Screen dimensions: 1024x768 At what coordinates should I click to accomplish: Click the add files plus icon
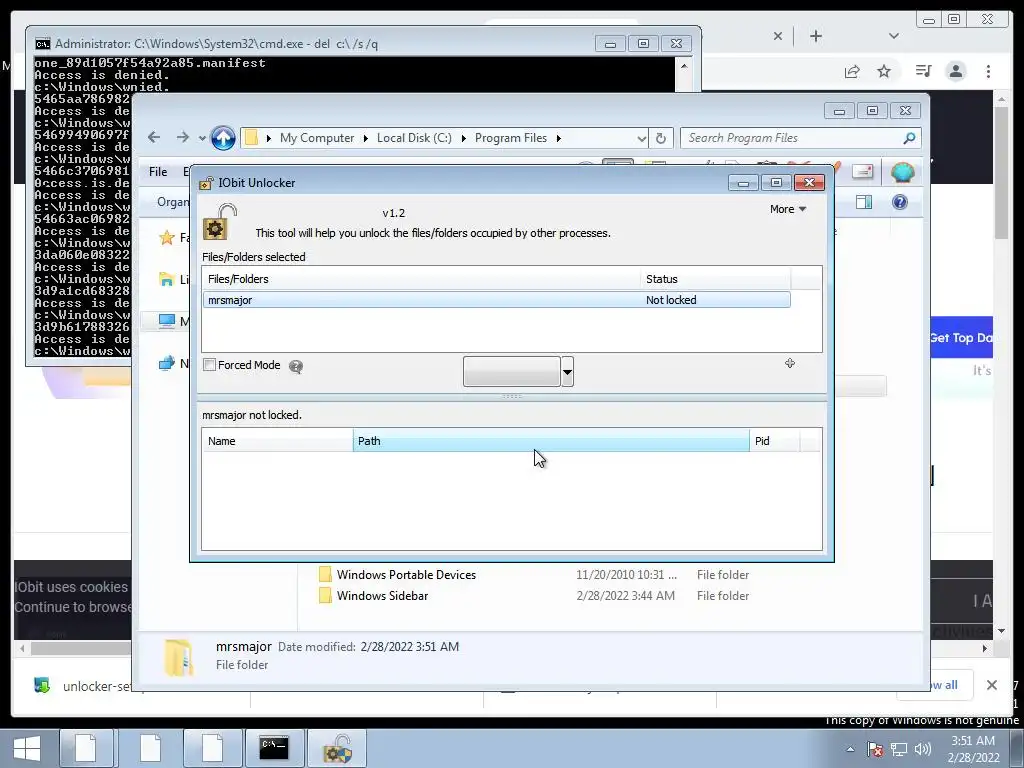[x=790, y=363]
